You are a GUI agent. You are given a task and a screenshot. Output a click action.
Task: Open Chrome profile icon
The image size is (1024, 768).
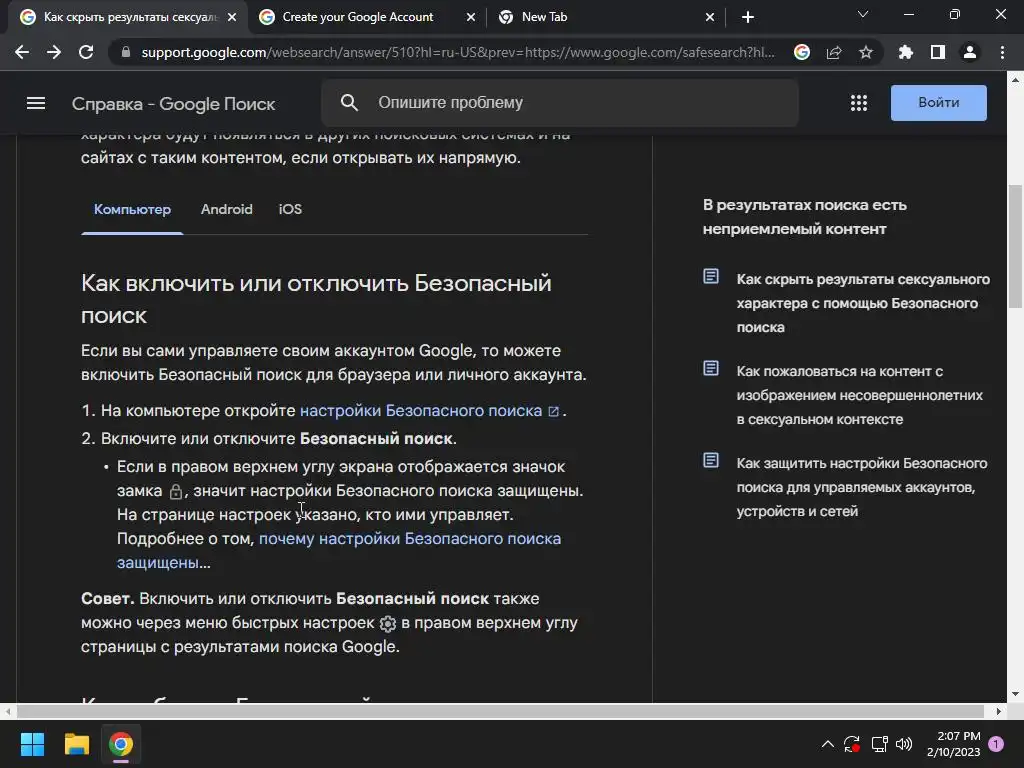point(970,52)
